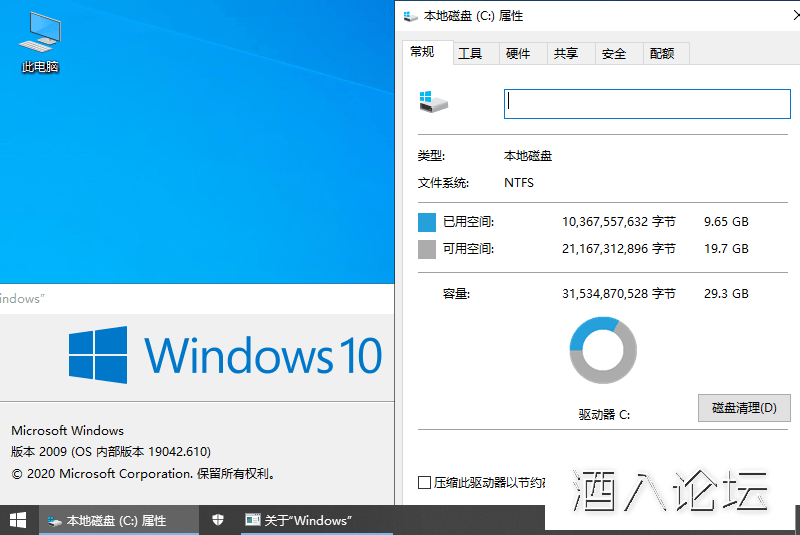This screenshot has height=535, width=800.
Task: Click the 本地磁盘 type value
Action: 528,156
